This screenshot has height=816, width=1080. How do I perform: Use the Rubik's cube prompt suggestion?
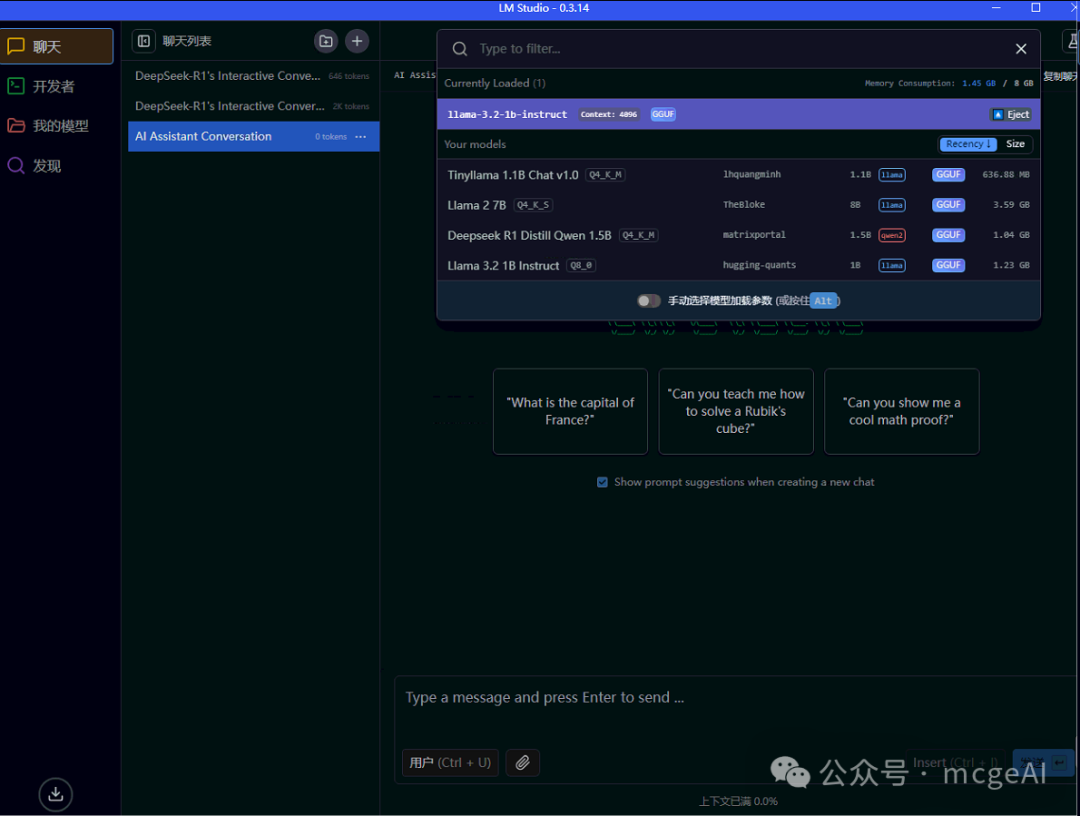pyautogui.click(x=736, y=411)
